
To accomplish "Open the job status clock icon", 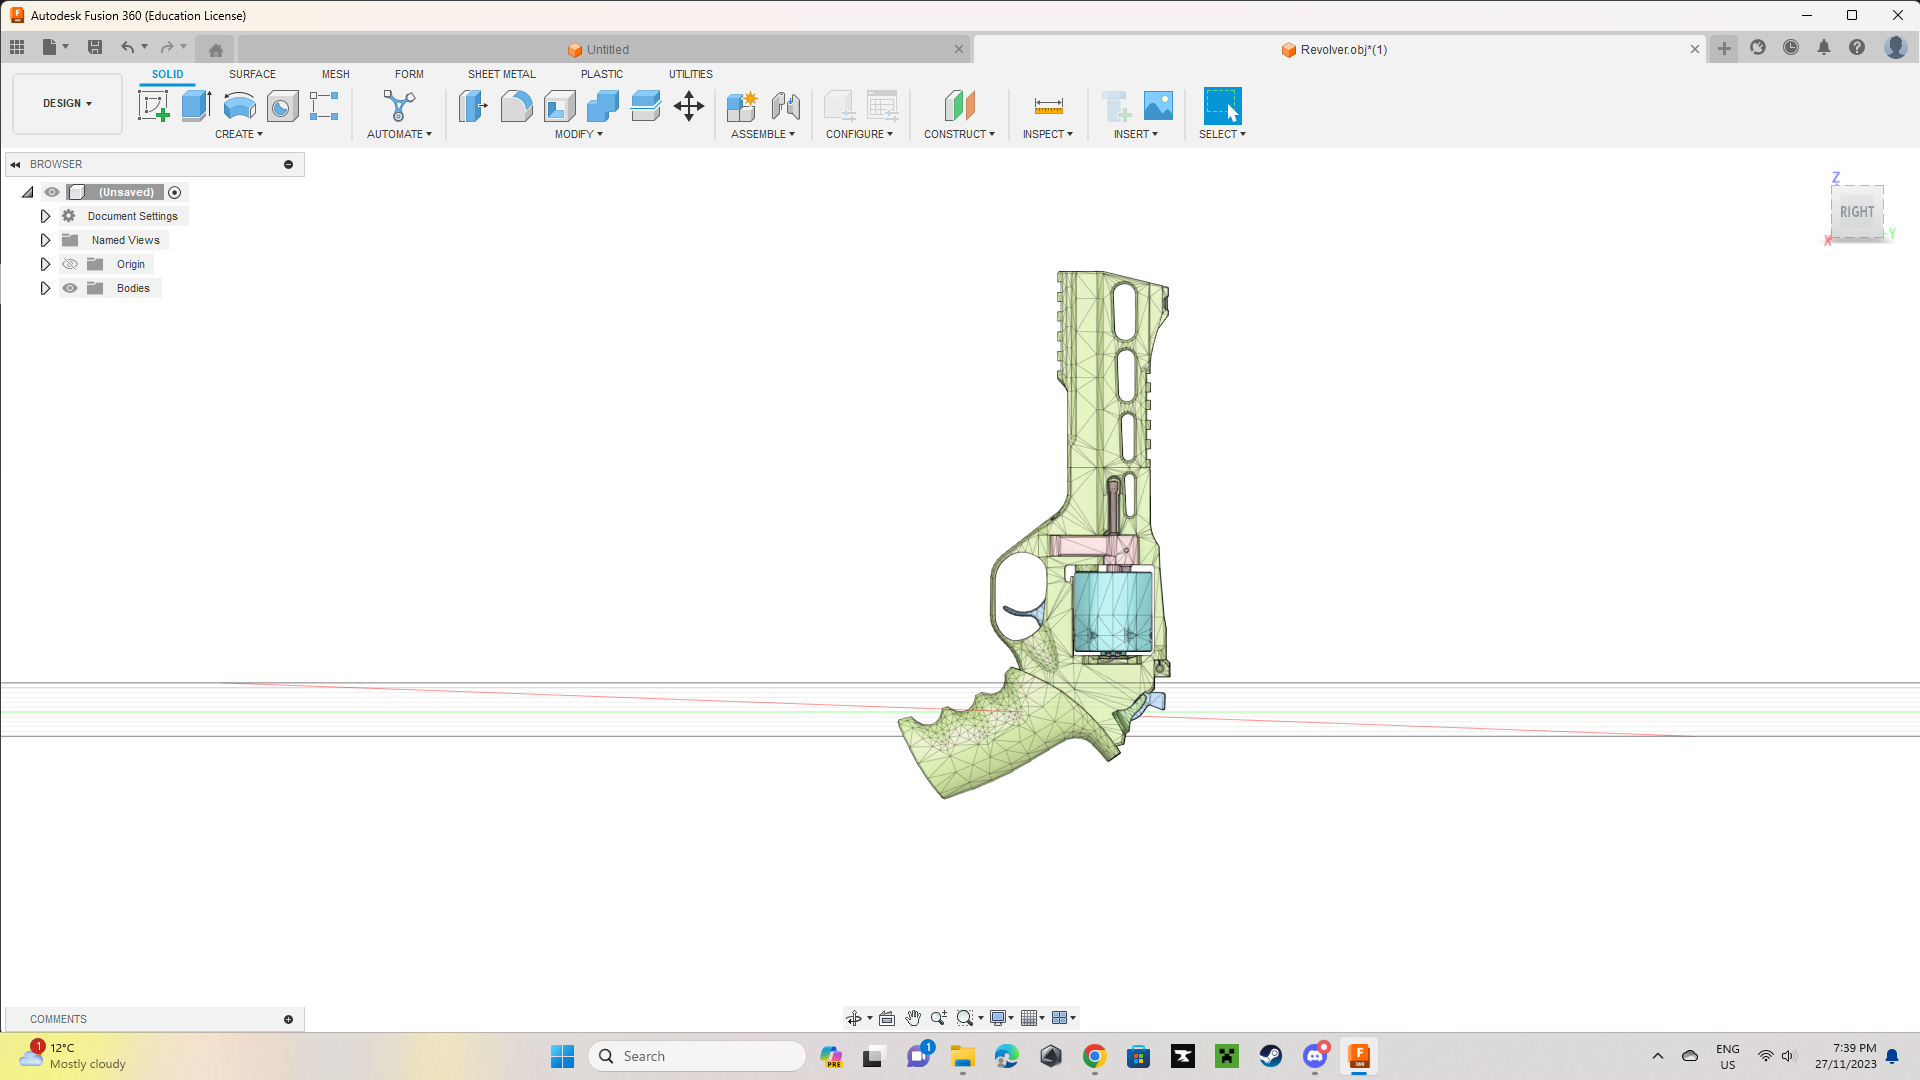I will pyautogui.click(x=1791, y=47).
